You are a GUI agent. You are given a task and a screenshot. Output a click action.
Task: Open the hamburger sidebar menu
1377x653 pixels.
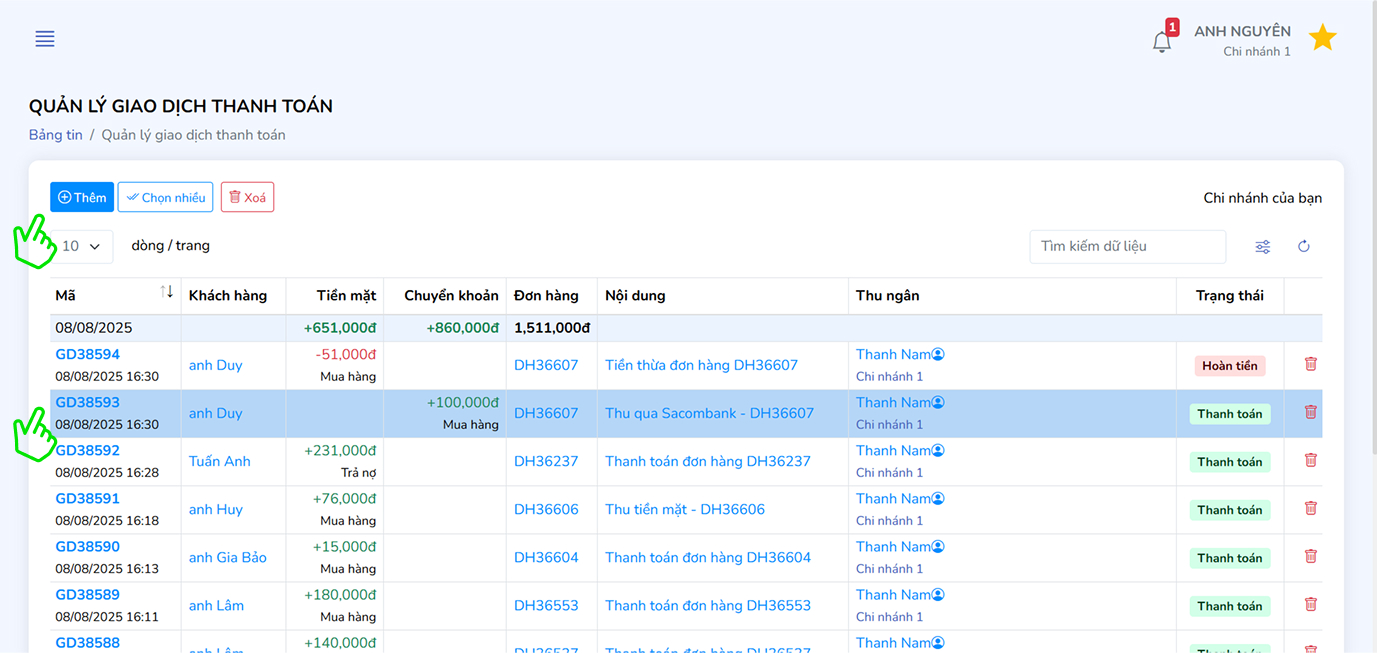(x=45, y=39)
